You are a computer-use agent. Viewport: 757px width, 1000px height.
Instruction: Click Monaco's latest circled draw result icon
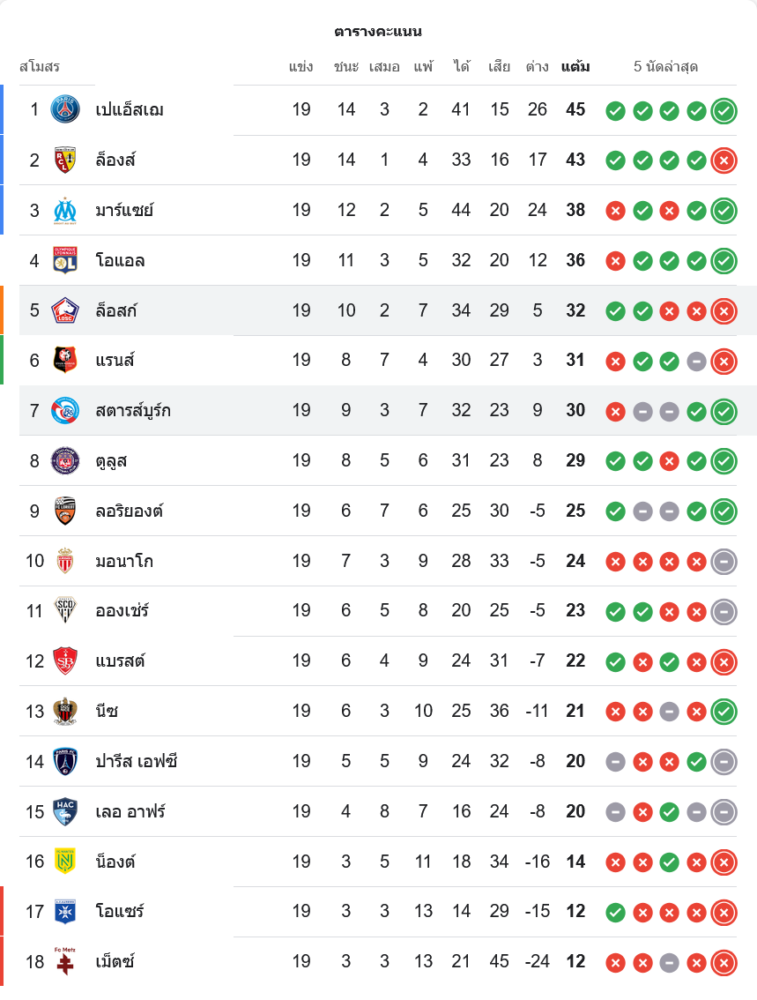724,561
